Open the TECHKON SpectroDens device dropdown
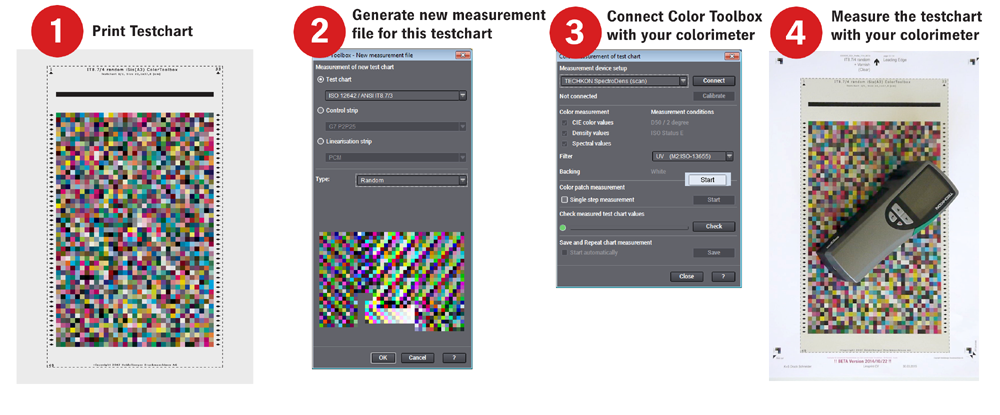 624,81
